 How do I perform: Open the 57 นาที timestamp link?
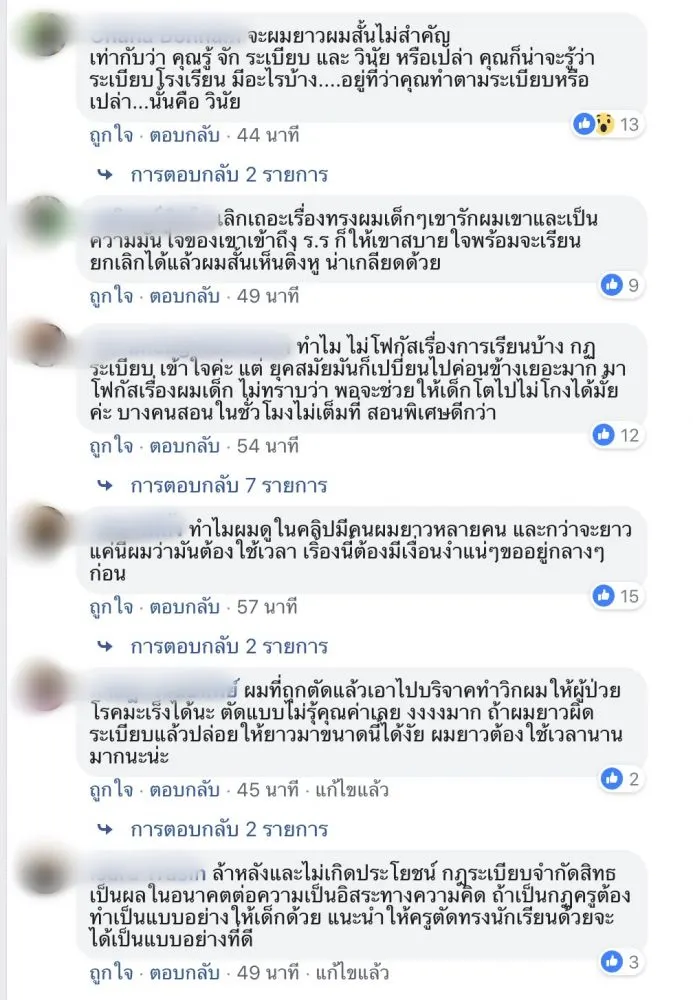coord(267,607)
